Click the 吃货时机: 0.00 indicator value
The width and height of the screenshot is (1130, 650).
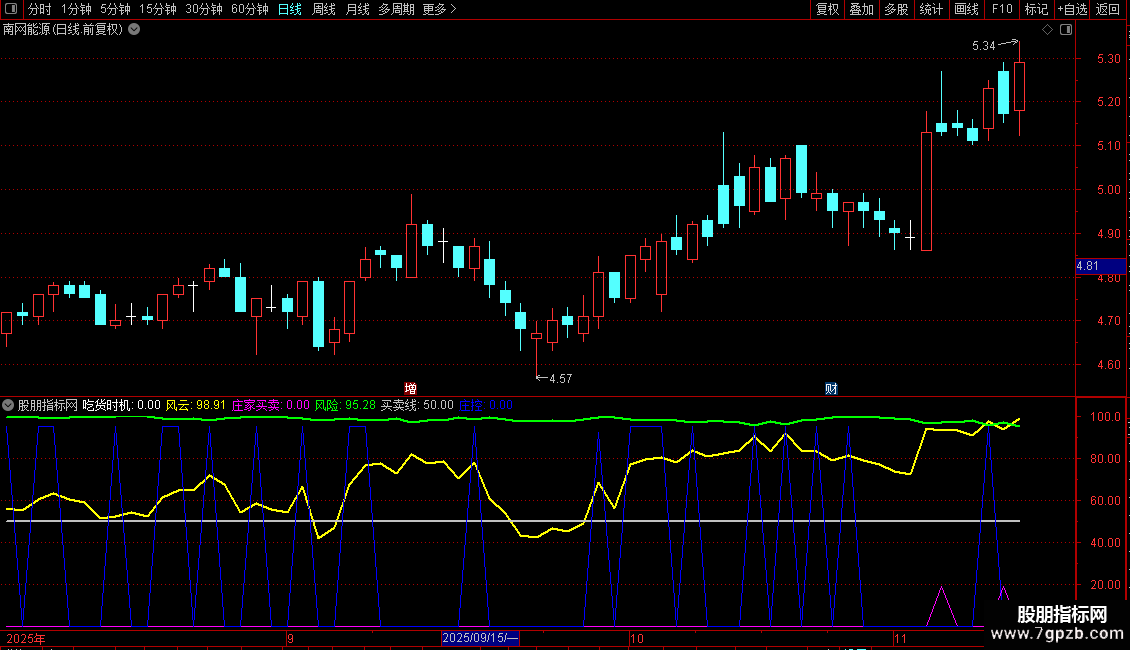click(x=121, y=405)
